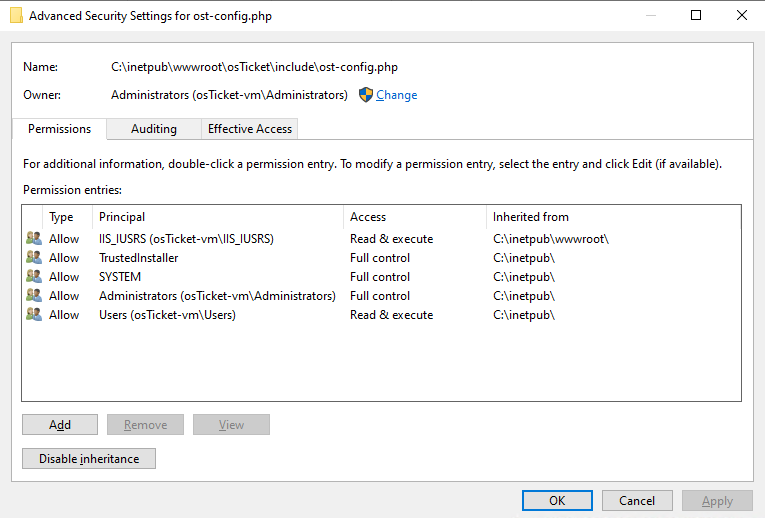Click the Add button

click(x=60, y=425)
